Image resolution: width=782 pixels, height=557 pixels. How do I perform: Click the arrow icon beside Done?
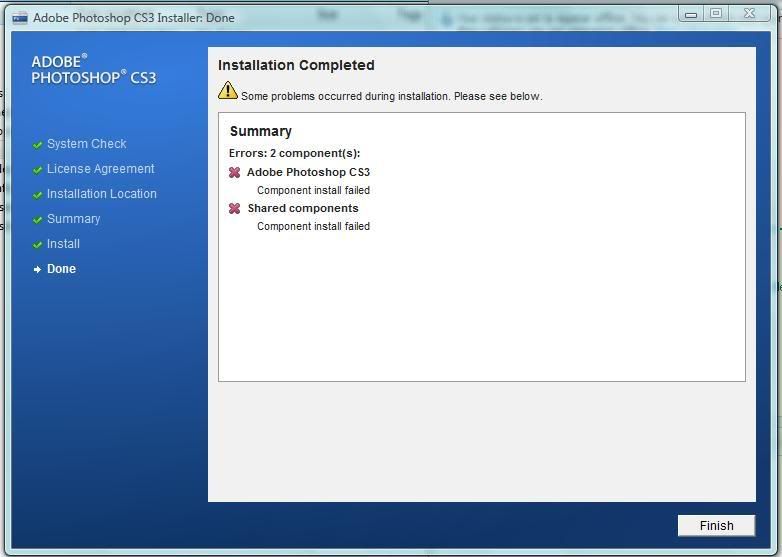pyautogui.click(x=37, y=269)
